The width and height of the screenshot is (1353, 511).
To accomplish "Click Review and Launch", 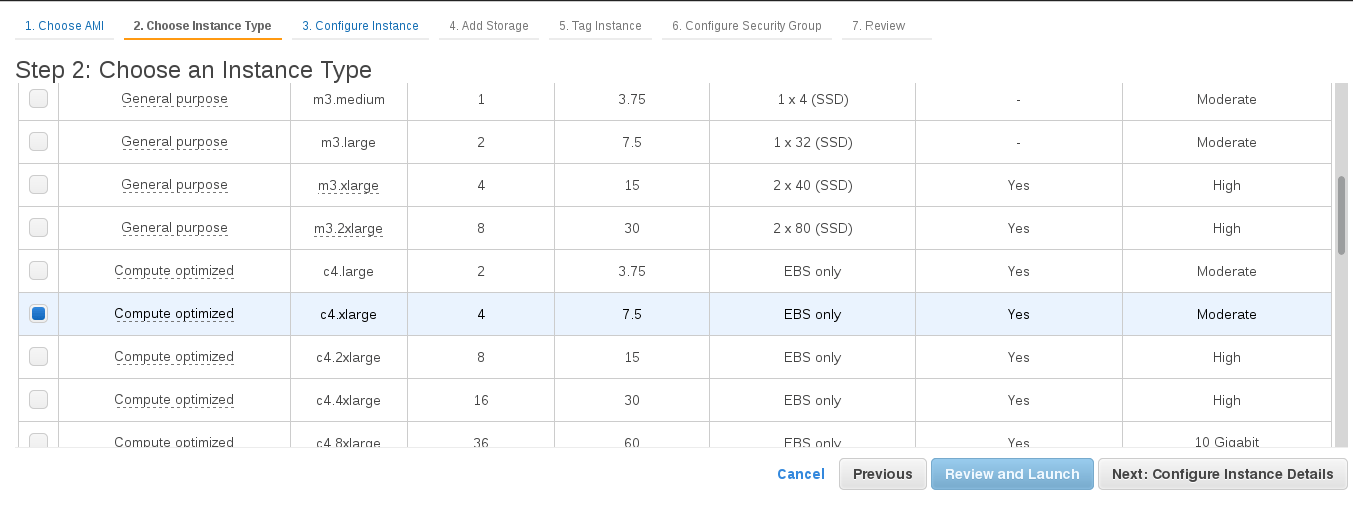I will click(1012, 474).
